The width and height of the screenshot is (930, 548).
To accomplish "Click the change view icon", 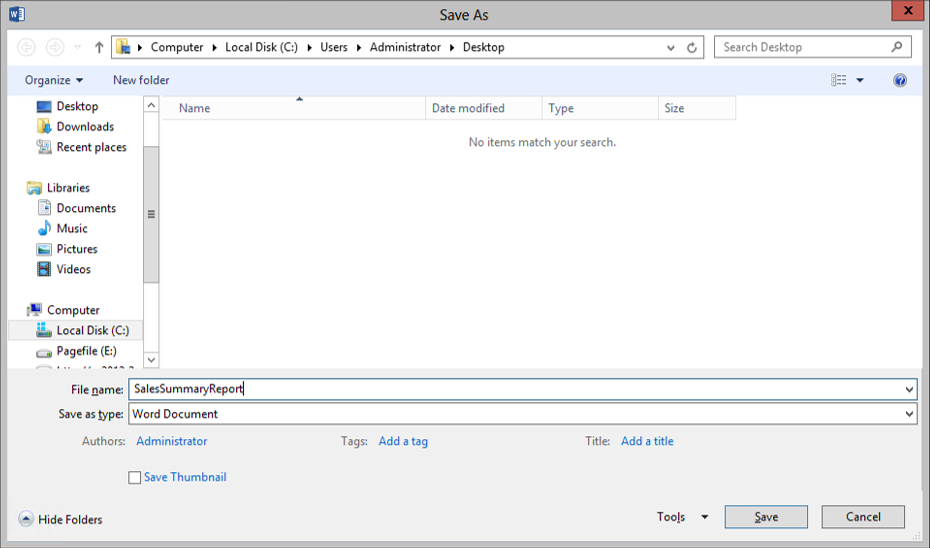I will 839,80.
